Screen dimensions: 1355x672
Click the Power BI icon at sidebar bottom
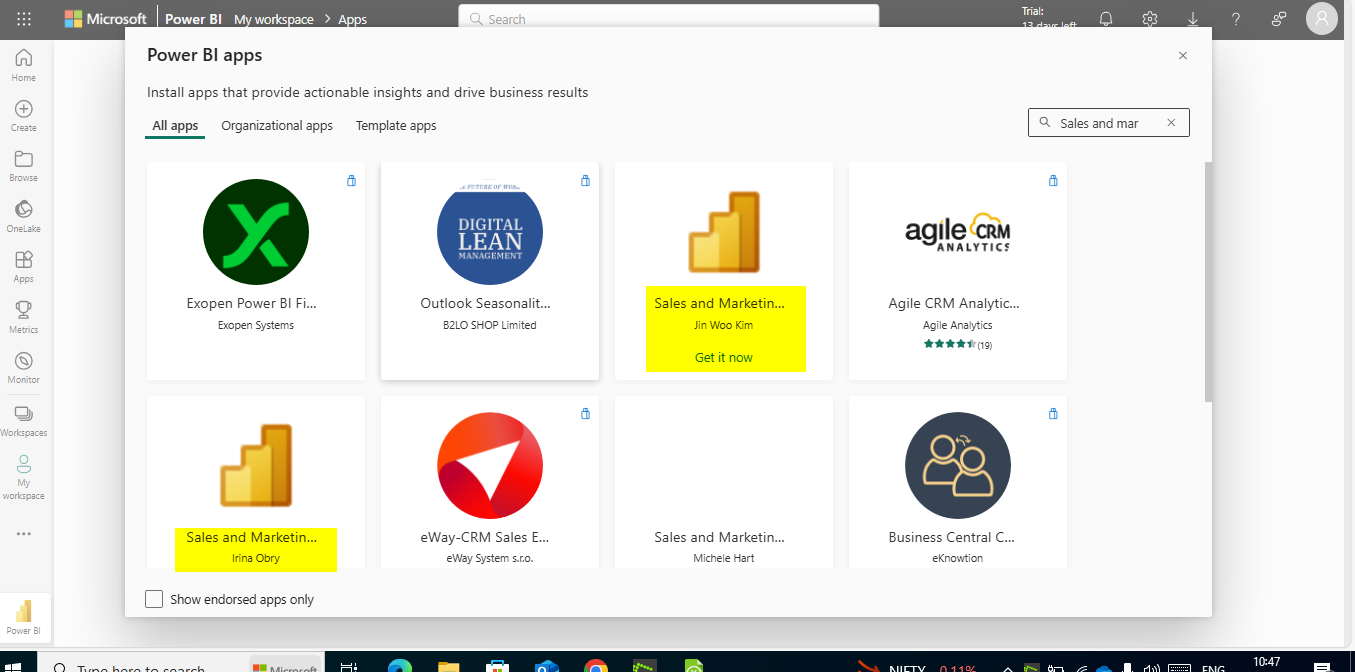click(24, 617)
